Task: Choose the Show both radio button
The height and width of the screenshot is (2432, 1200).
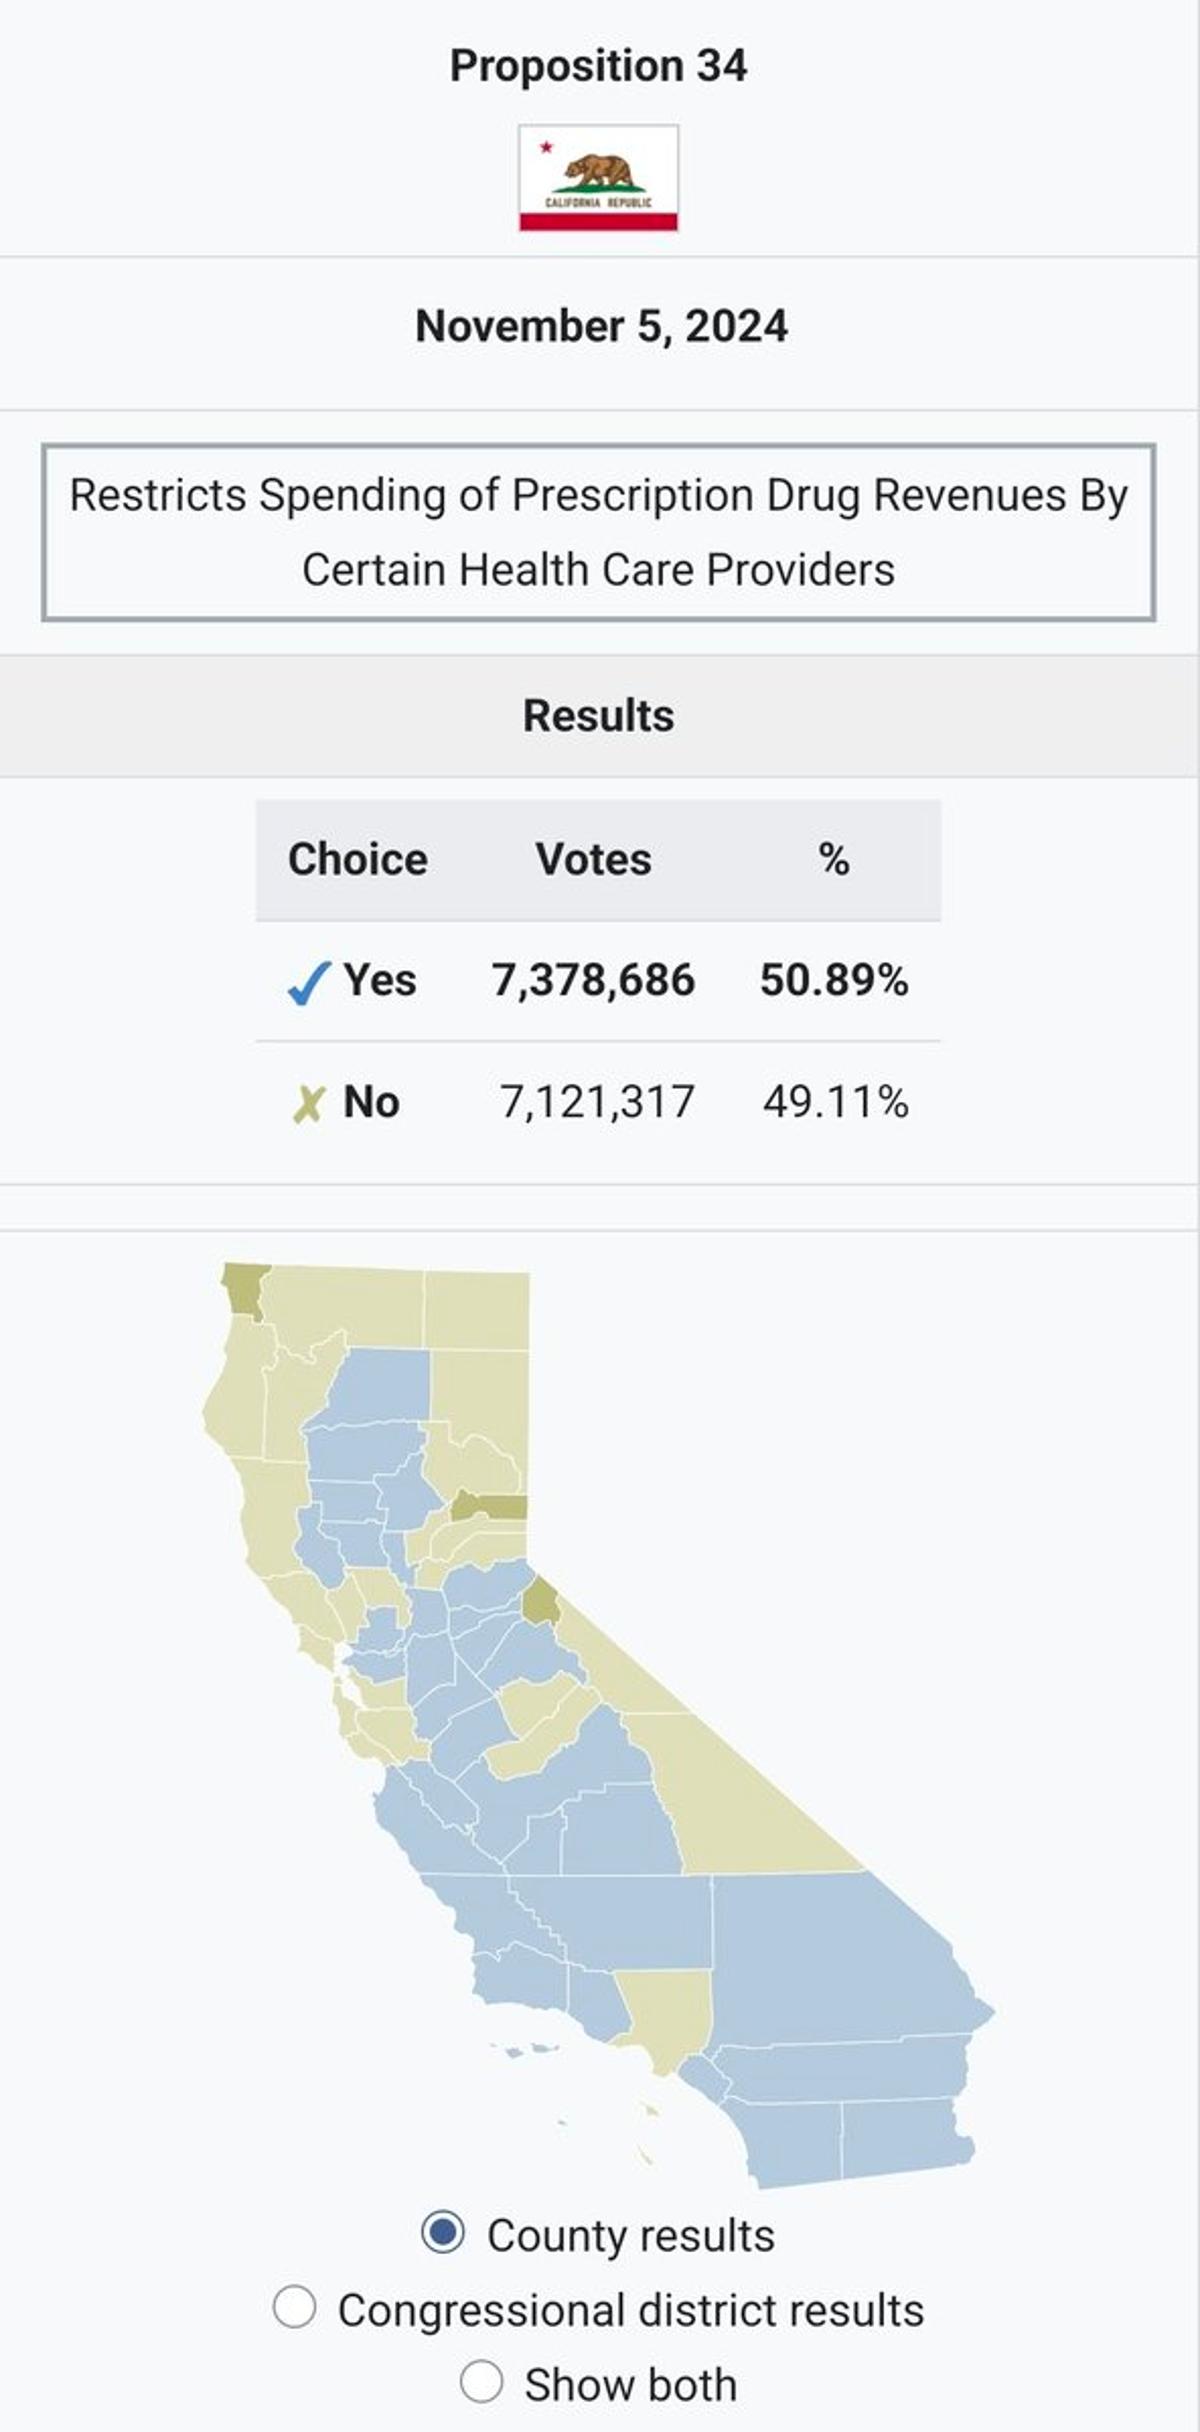Action: tap(481, 2381)
